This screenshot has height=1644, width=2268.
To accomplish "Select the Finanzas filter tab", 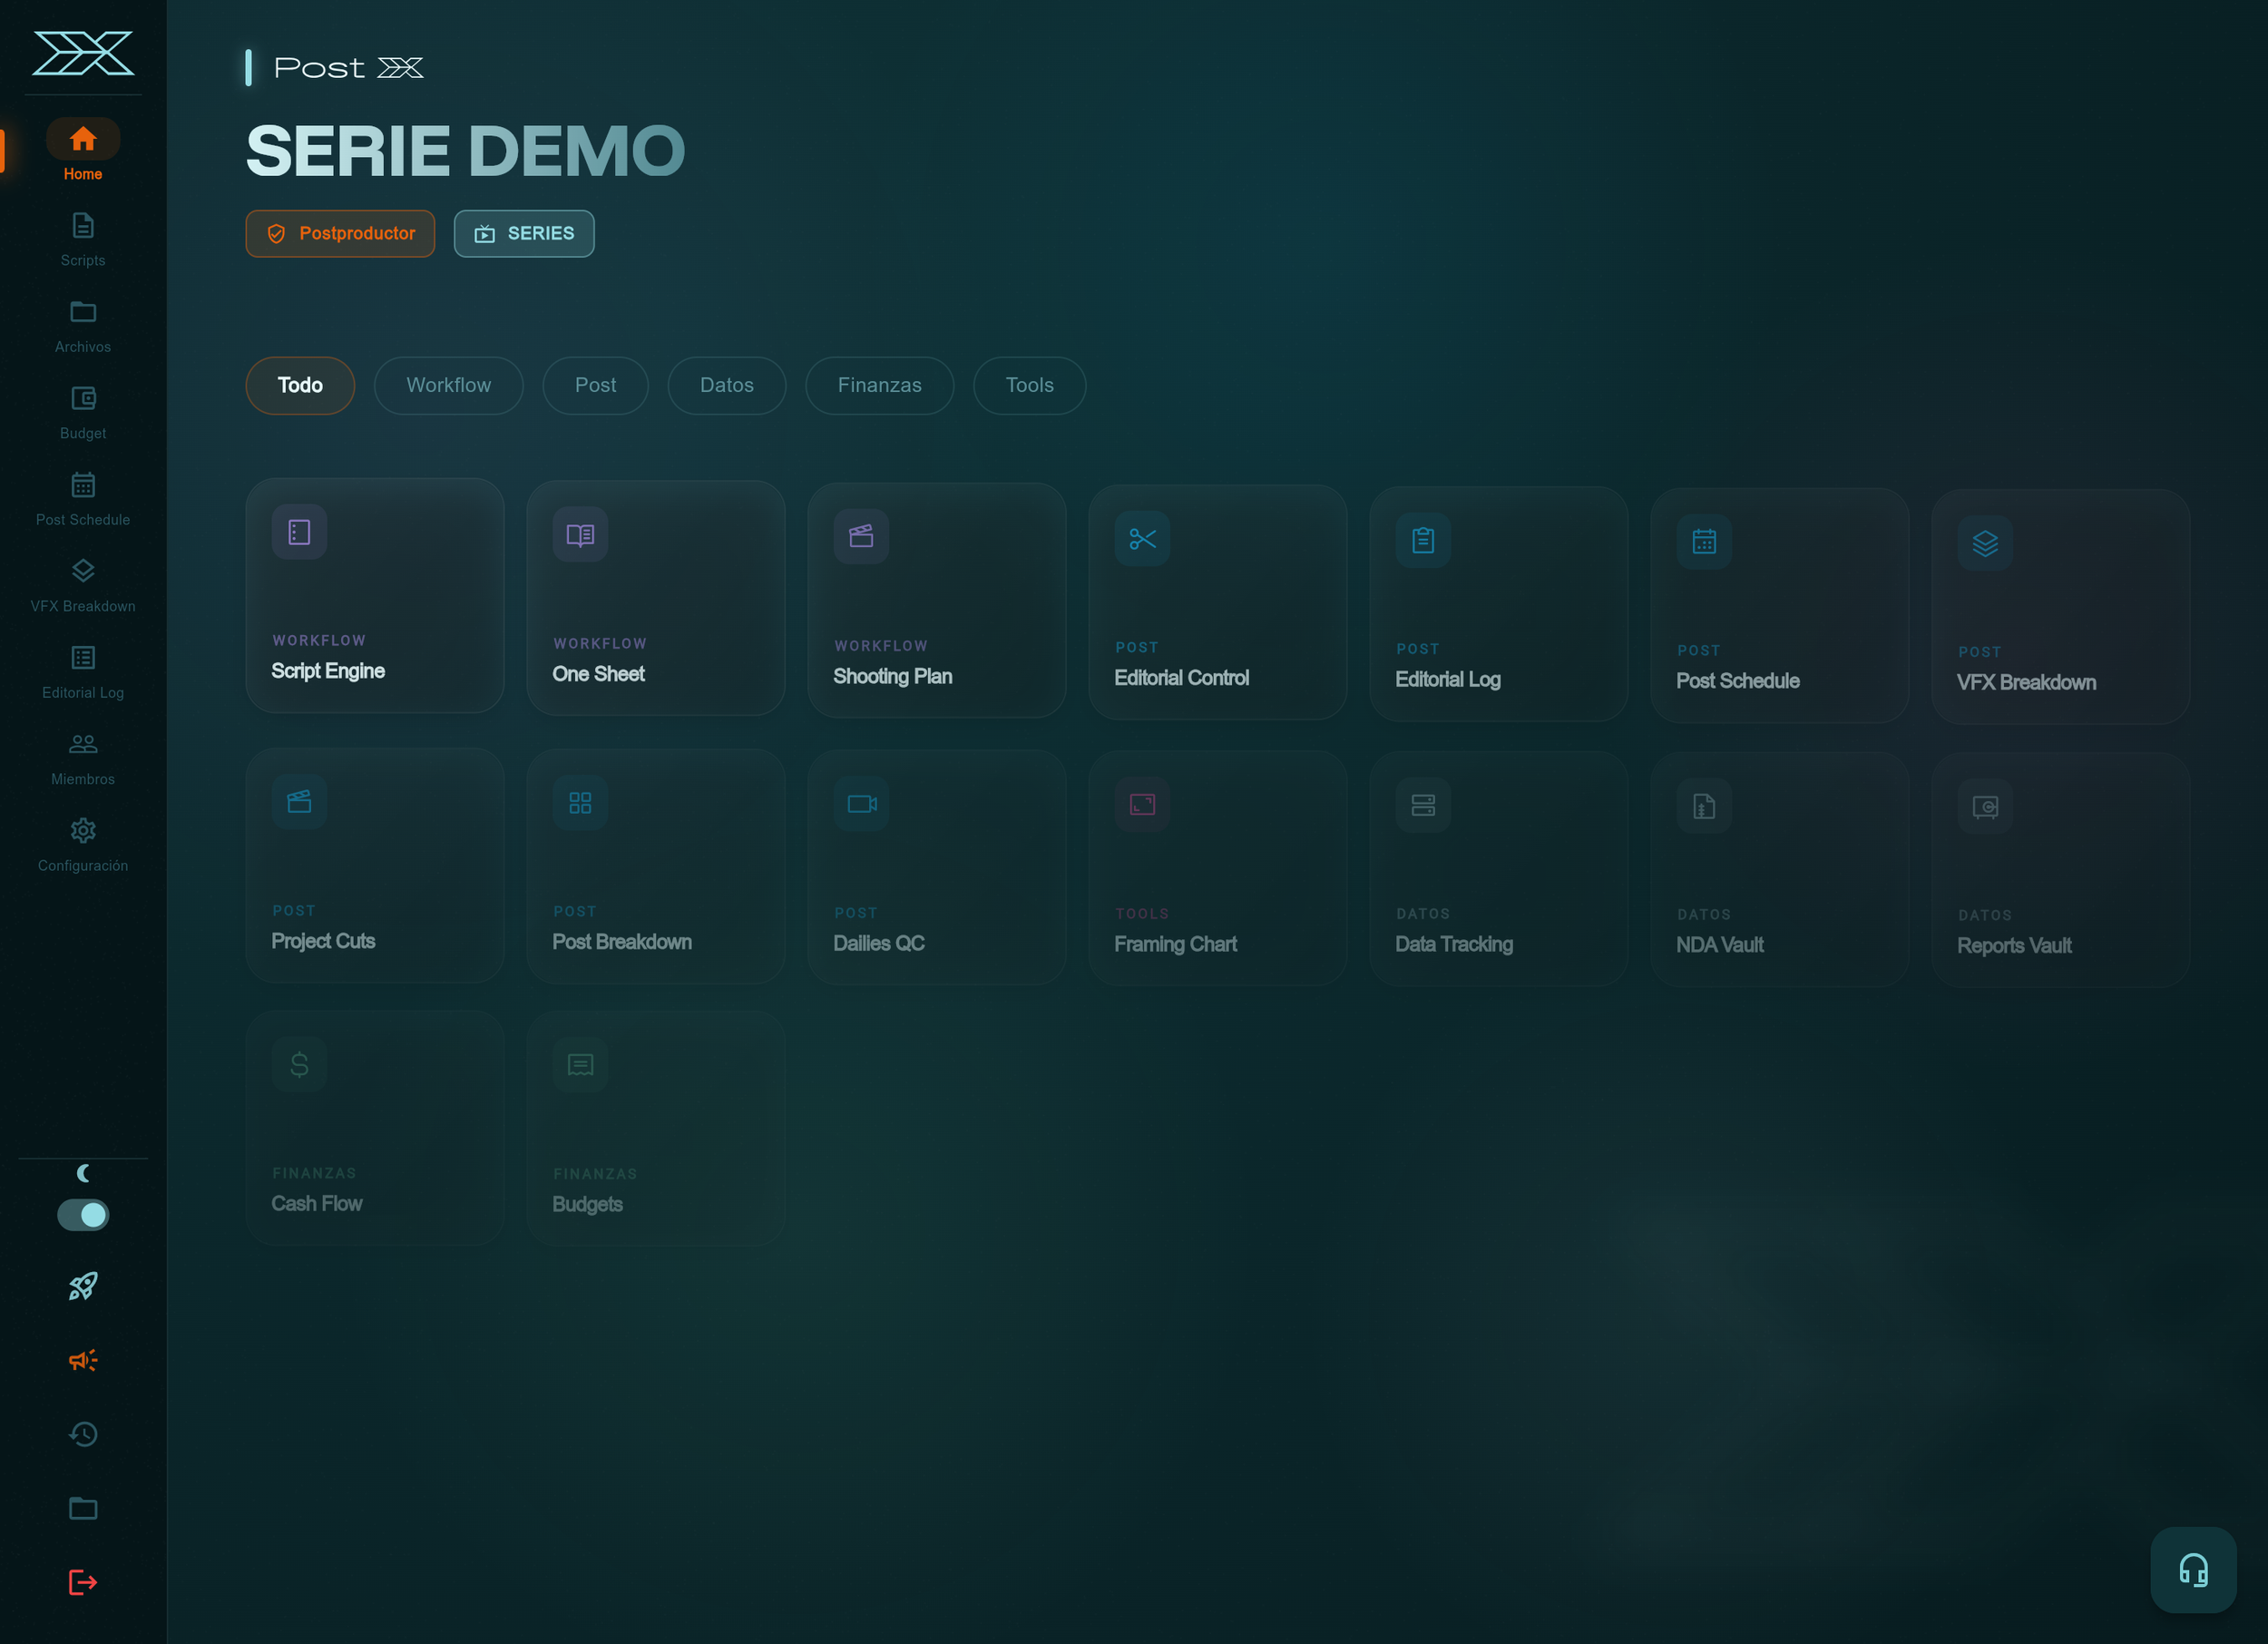I will (879, 385).
